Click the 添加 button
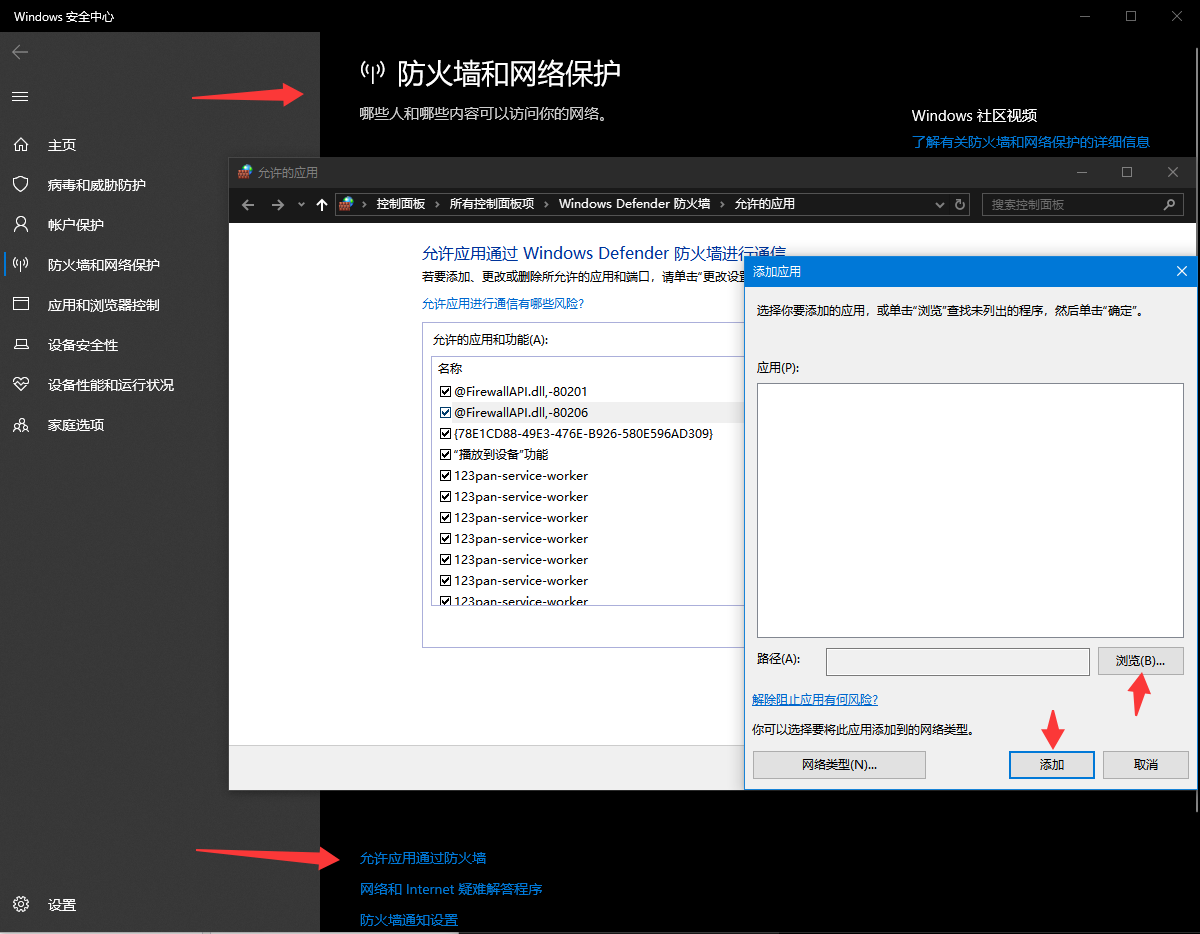 [1052, 765]
